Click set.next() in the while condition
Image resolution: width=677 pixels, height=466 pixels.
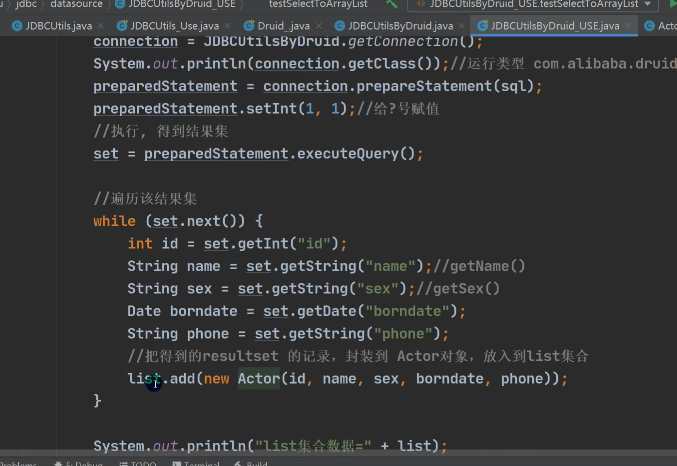click(195, 221)
